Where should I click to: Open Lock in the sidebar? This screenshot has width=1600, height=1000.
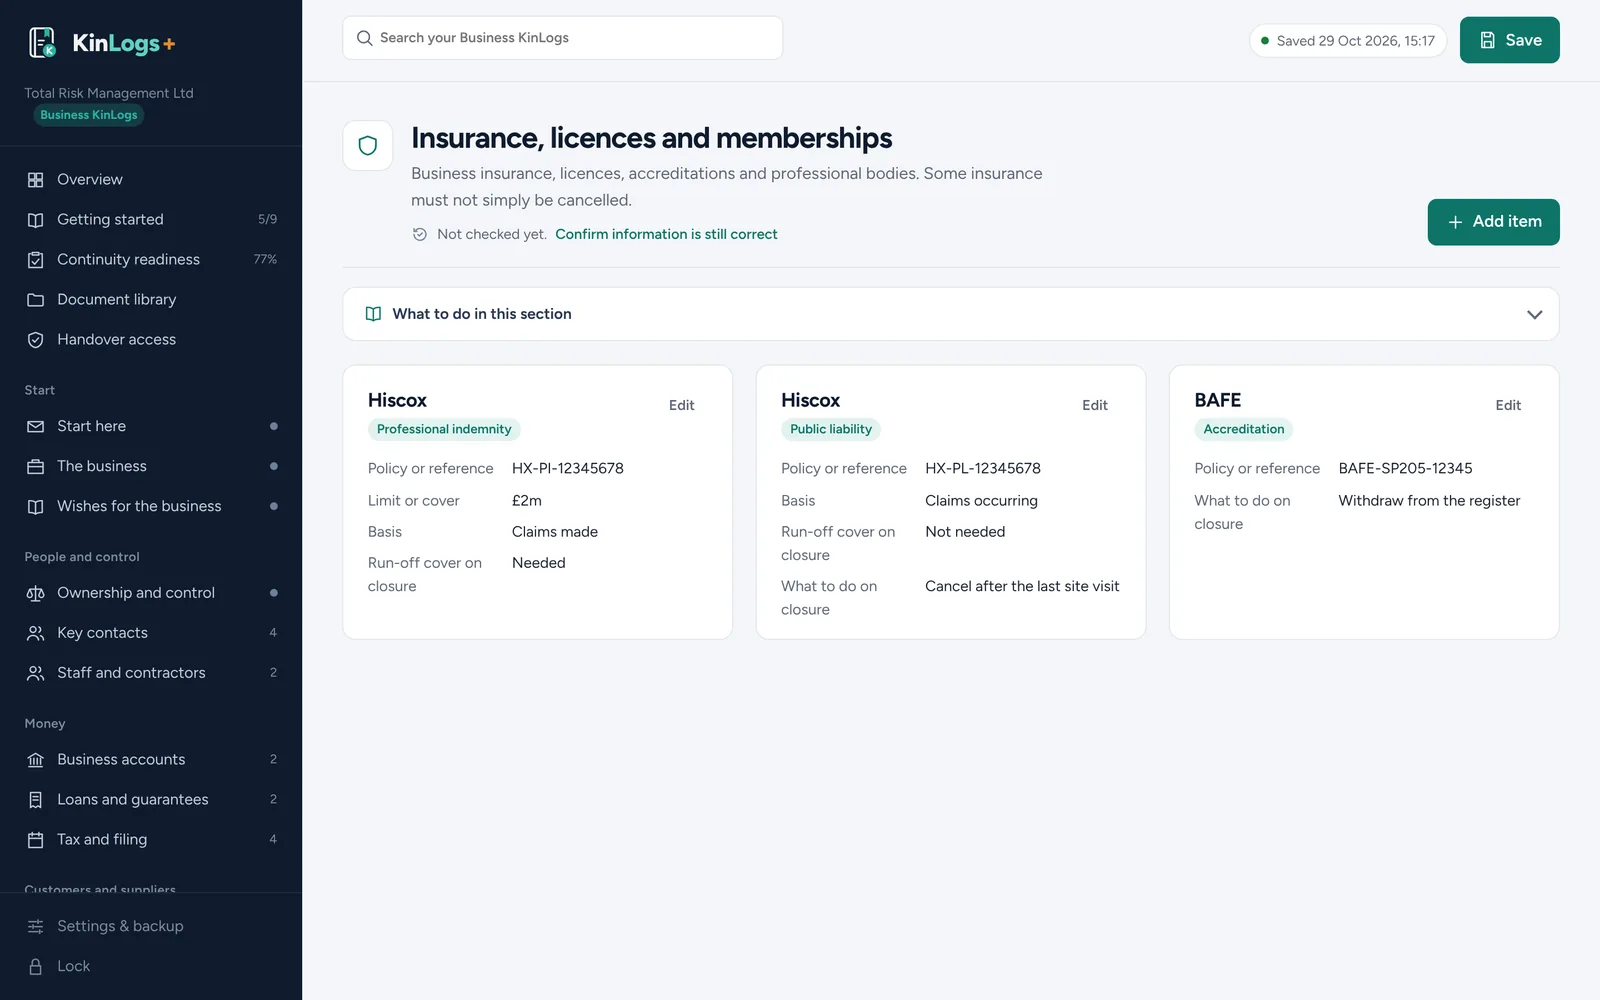(x=151, y=967)
